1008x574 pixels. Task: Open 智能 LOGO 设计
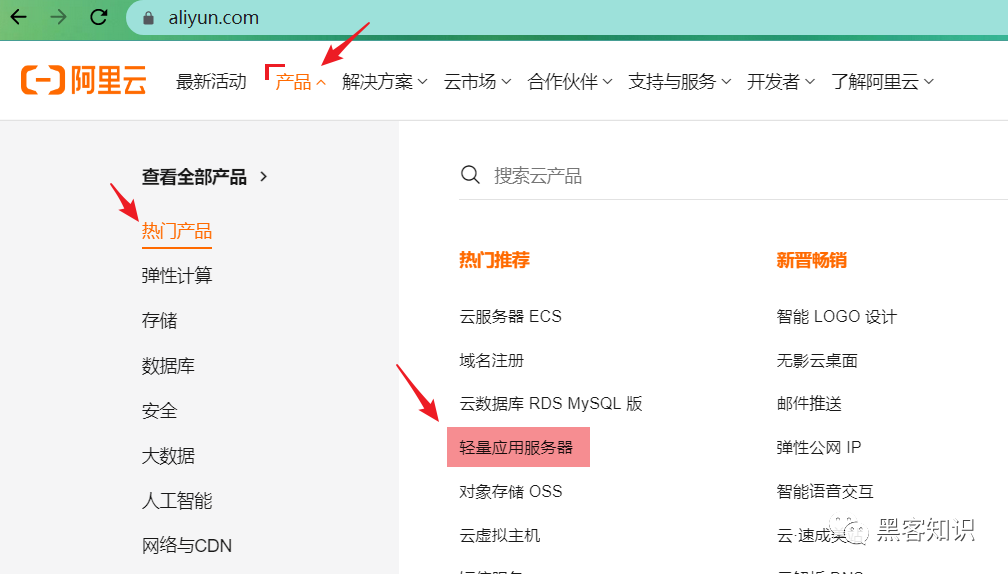pyautogui.click(x=836, y=316)
